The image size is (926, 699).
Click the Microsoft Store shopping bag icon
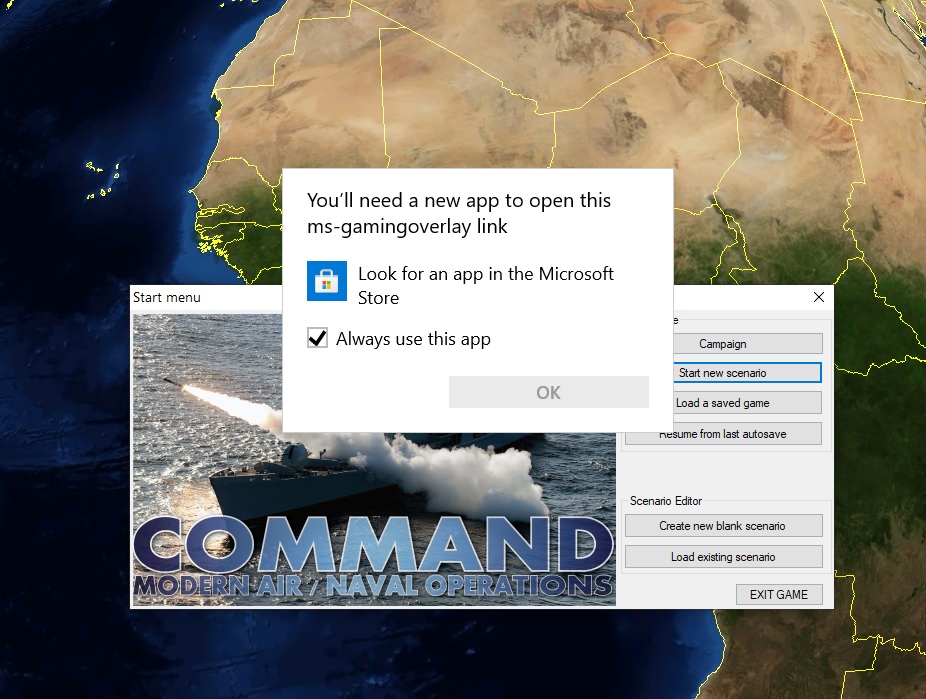coord(327,281)
